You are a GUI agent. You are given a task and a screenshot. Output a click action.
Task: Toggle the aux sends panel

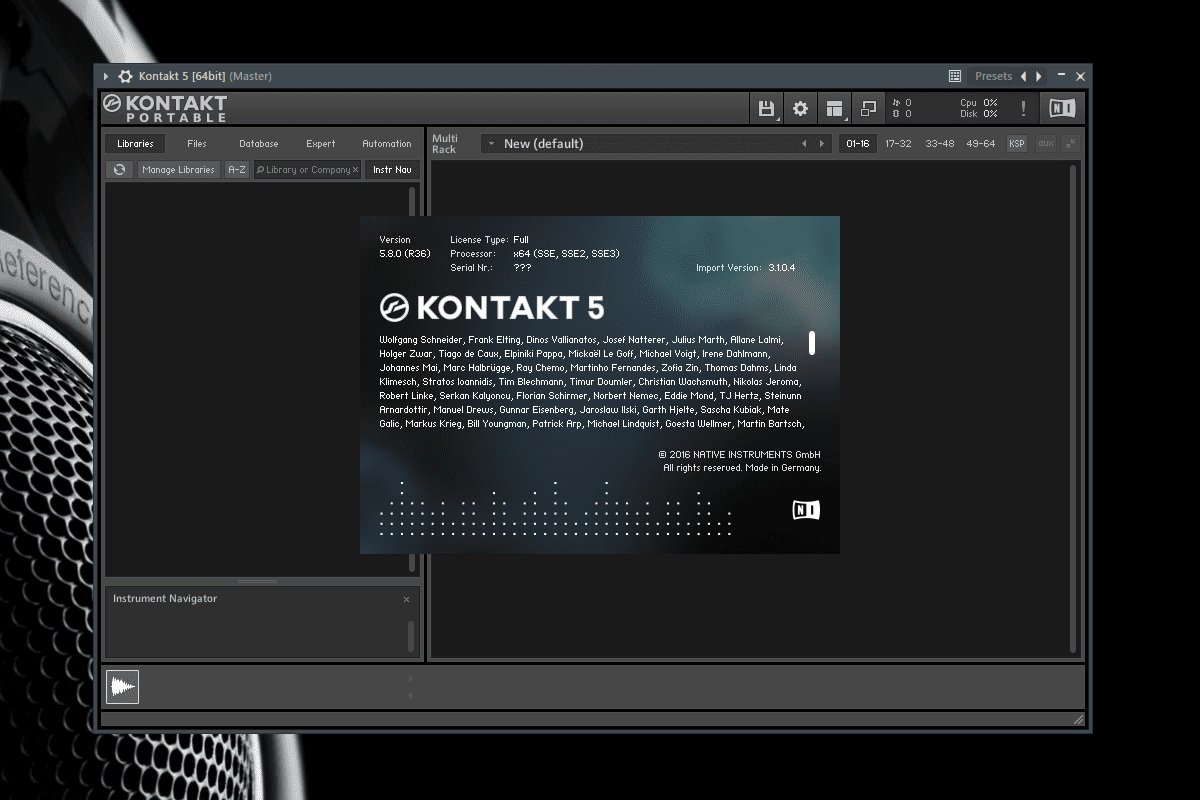(x=1046, y=144)
